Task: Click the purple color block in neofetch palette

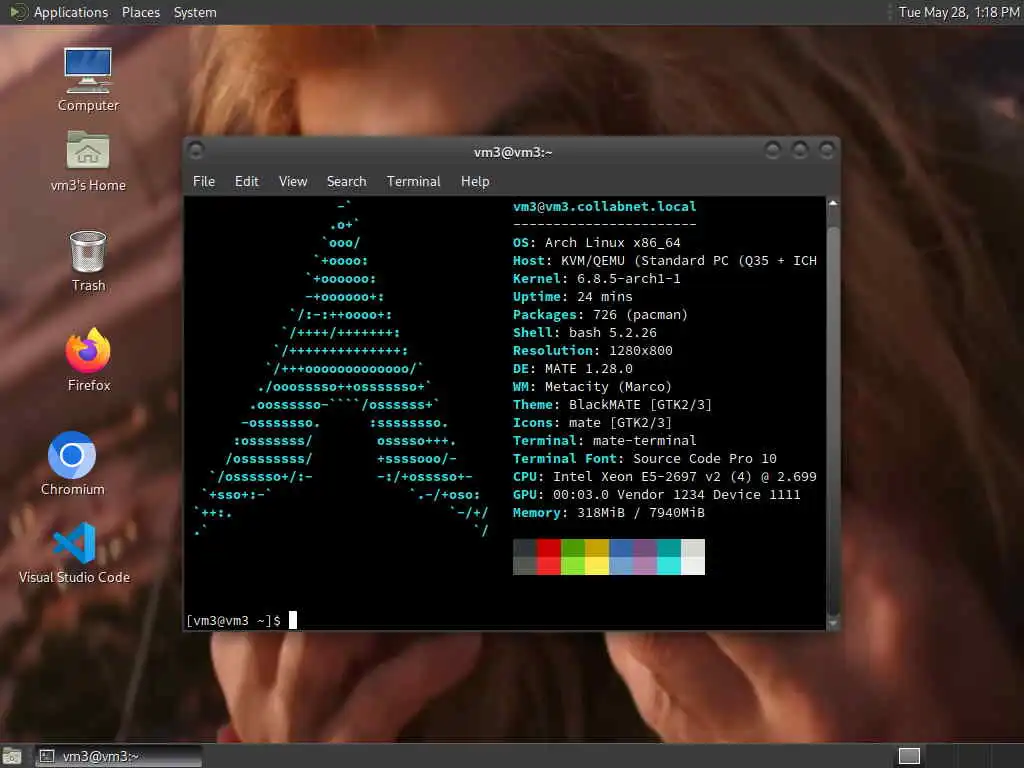Action: 645,557
